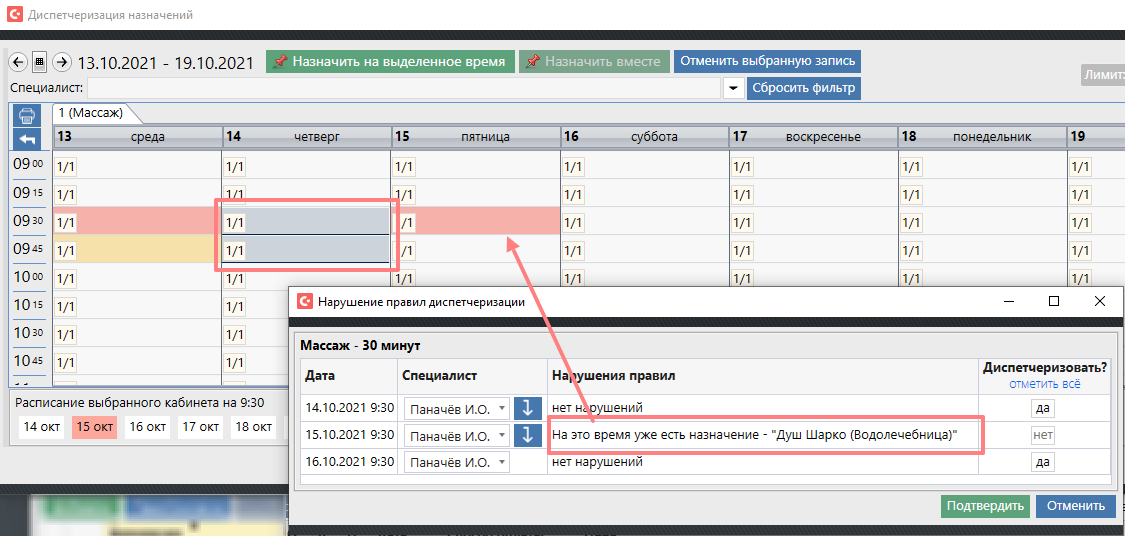Click the 'отметить всё' link
The width and height of the screenshot is (1125, 536).
click(x=1044, y=384)
